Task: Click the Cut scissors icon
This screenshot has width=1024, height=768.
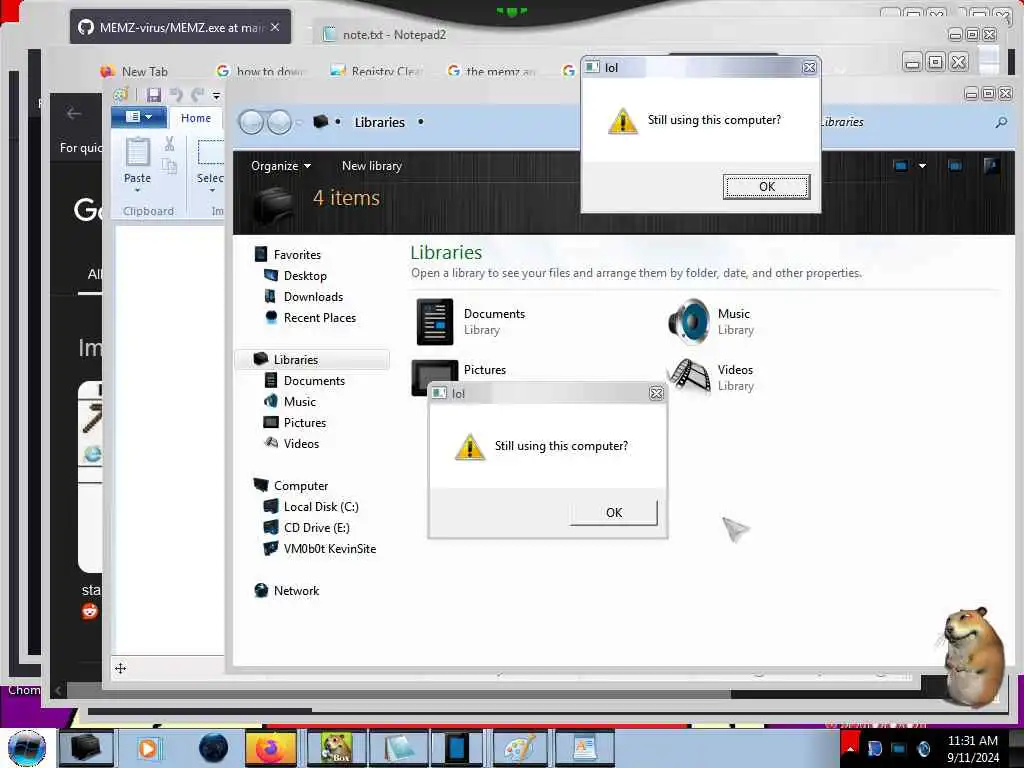Action: tap(169, 144)
